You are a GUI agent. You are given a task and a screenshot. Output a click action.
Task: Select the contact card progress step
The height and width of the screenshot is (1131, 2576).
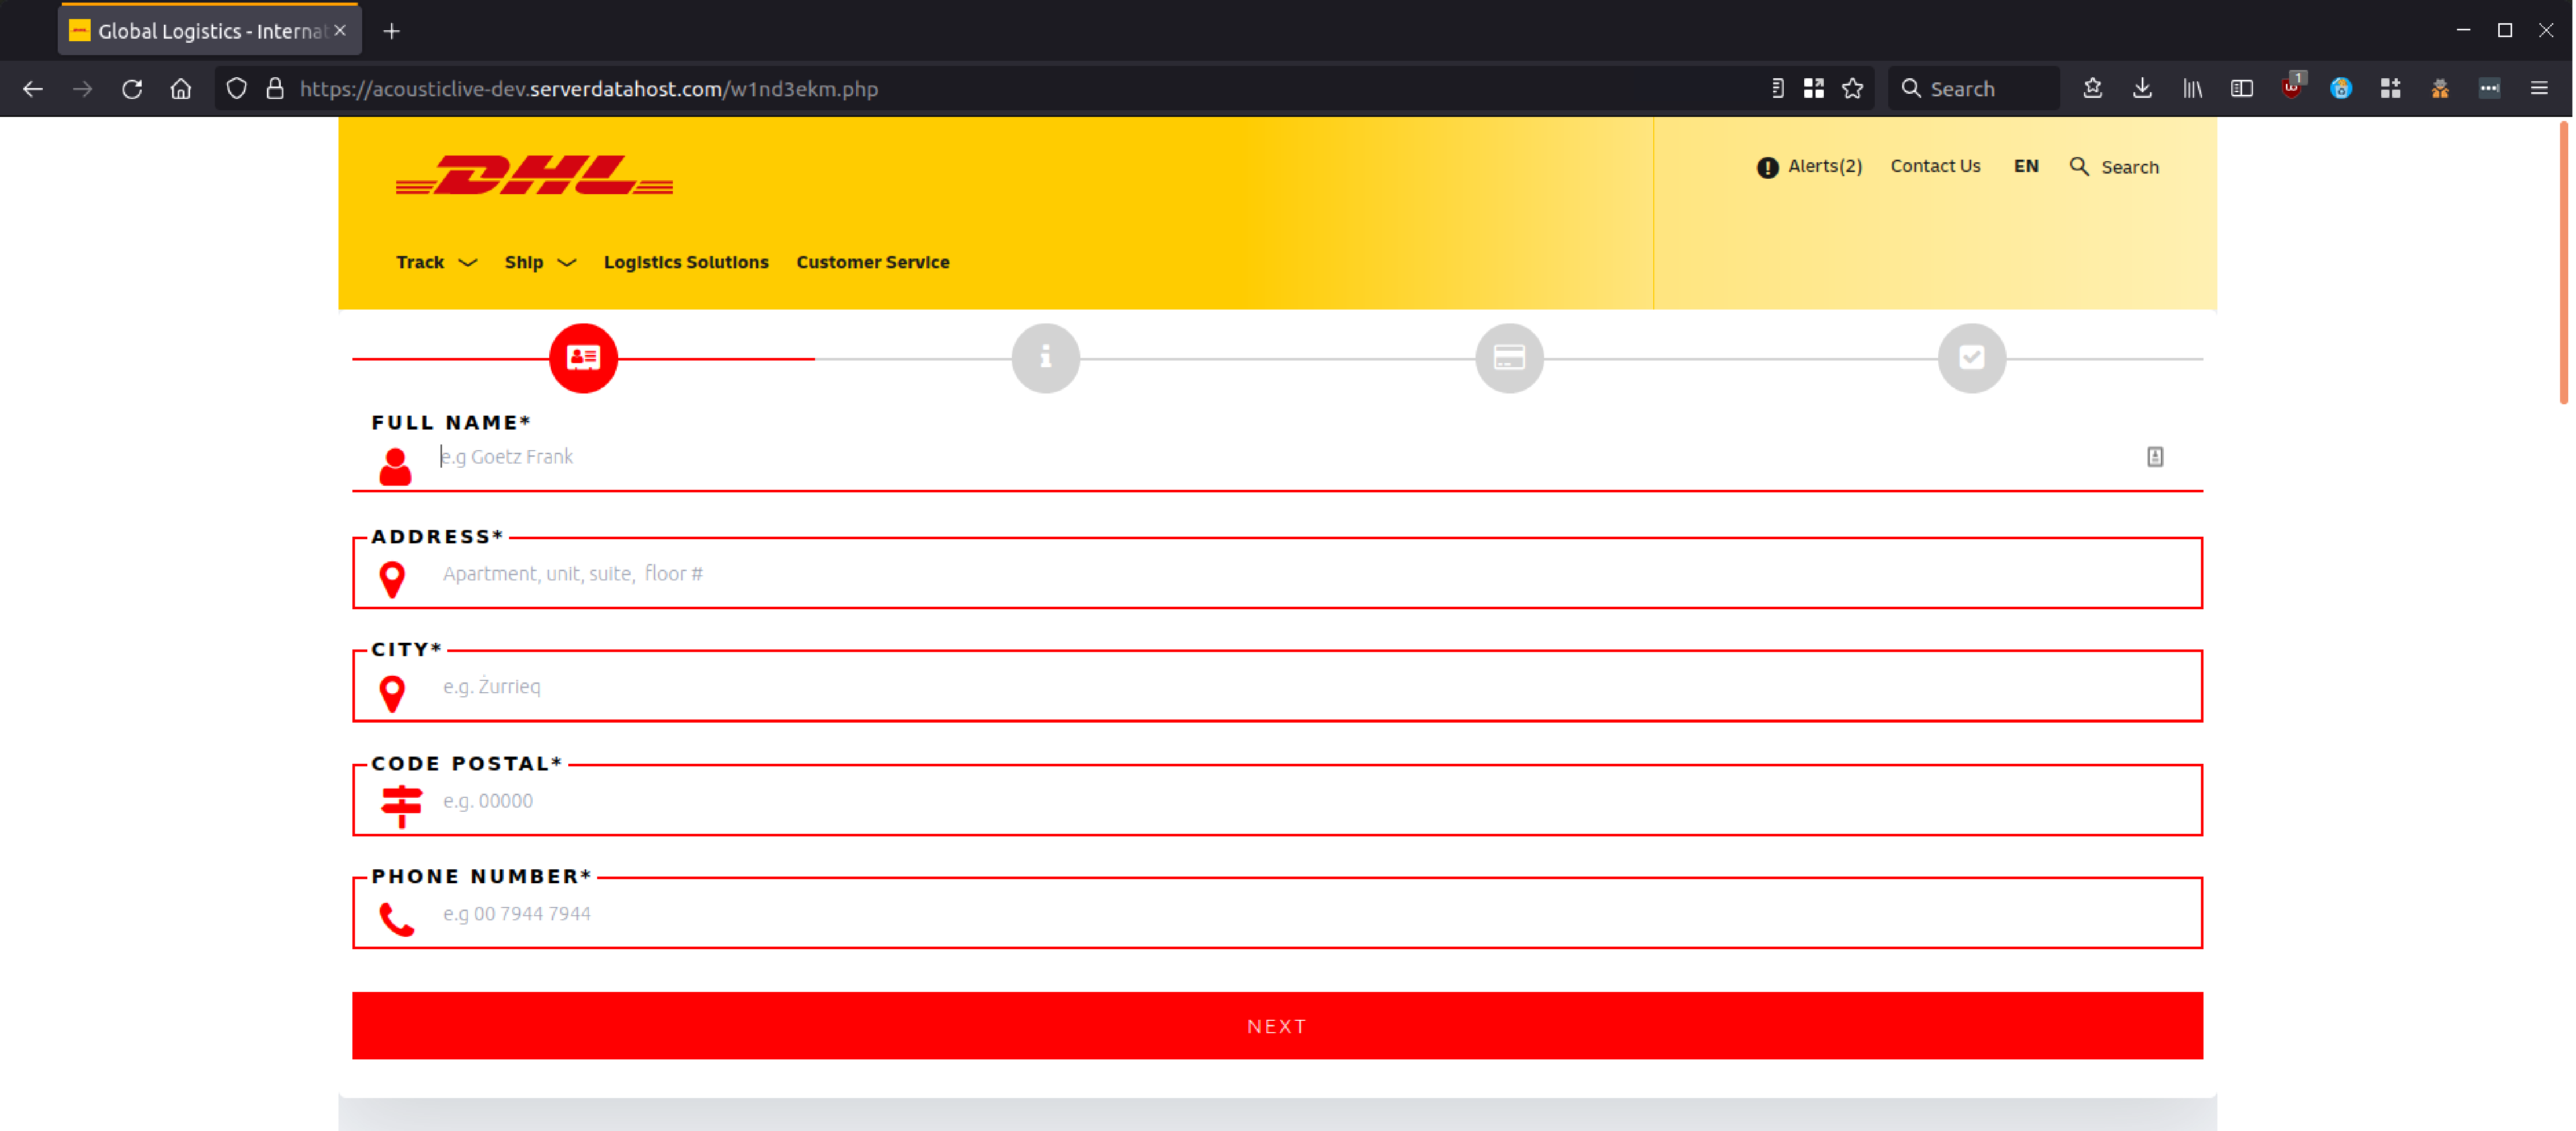point(583,357)
